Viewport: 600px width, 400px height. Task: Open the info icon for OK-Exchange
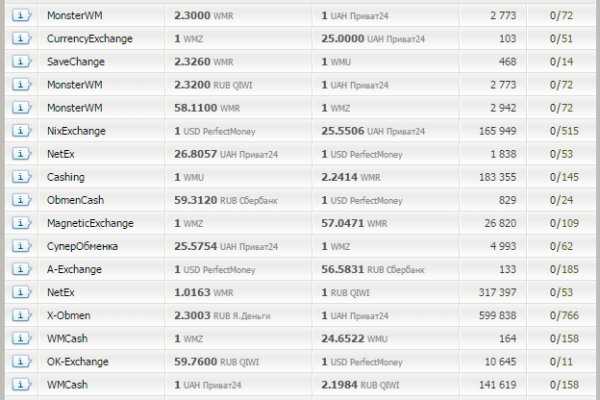coord(22,361)
